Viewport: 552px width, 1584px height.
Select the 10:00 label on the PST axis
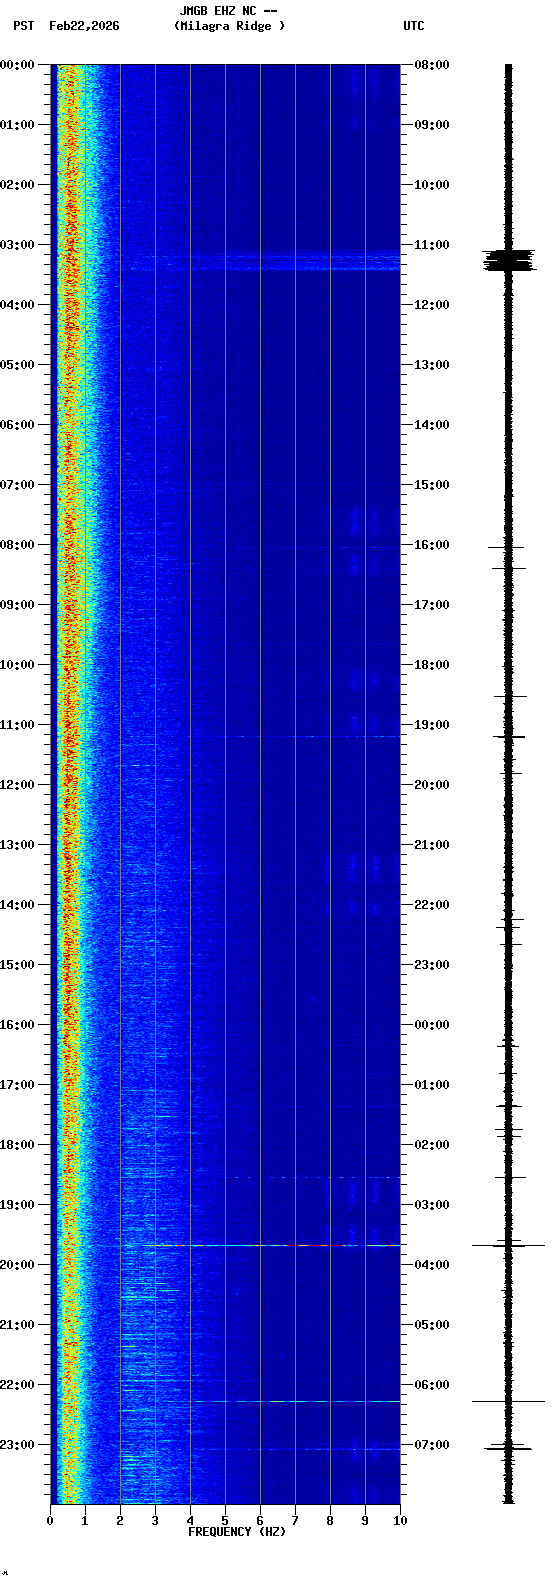tap(18, 665)
